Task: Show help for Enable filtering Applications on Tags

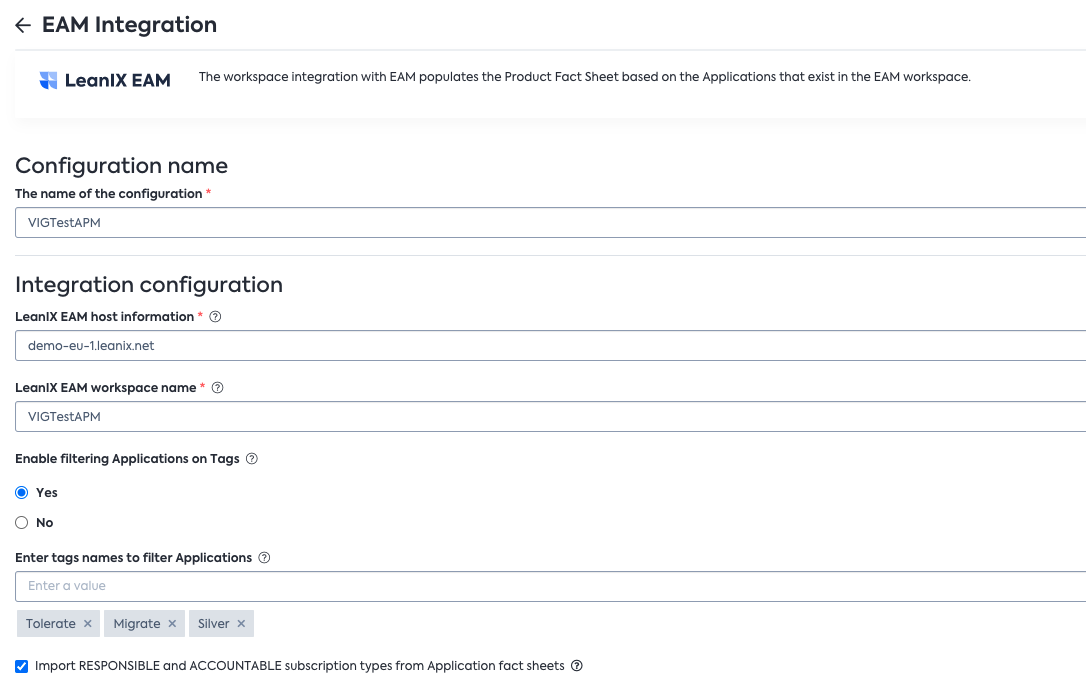Action: tap(252, 458)
